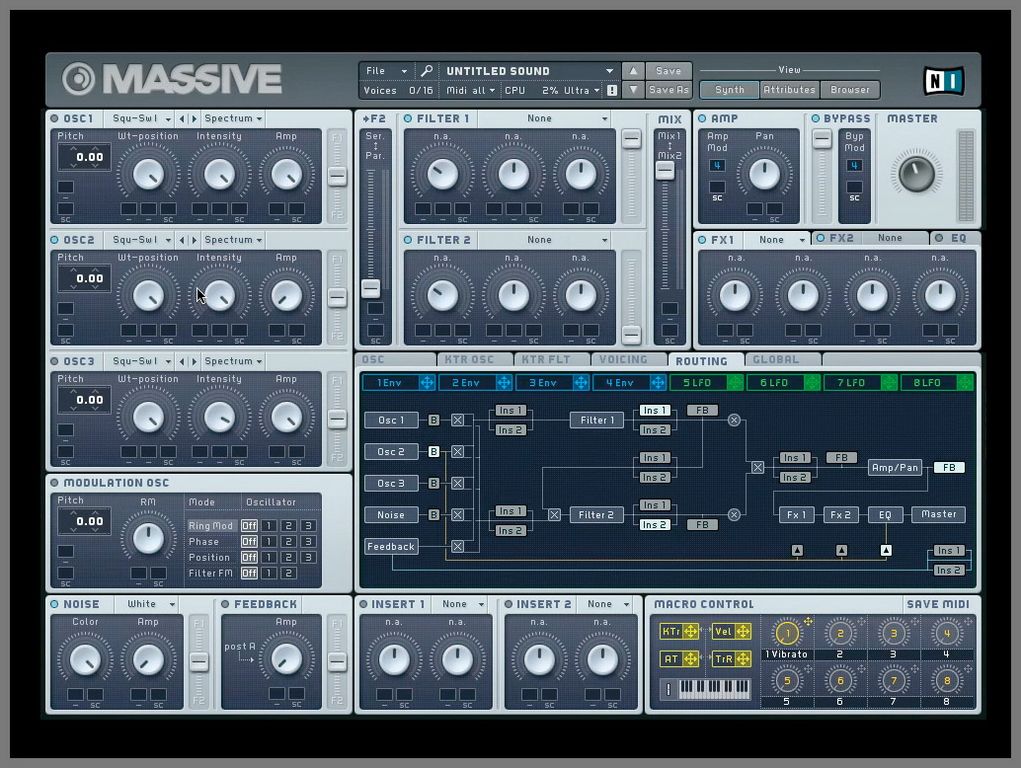
Task: Open OSC1 Squ-SwI wavetable dropdown
Action: [141, 119]
